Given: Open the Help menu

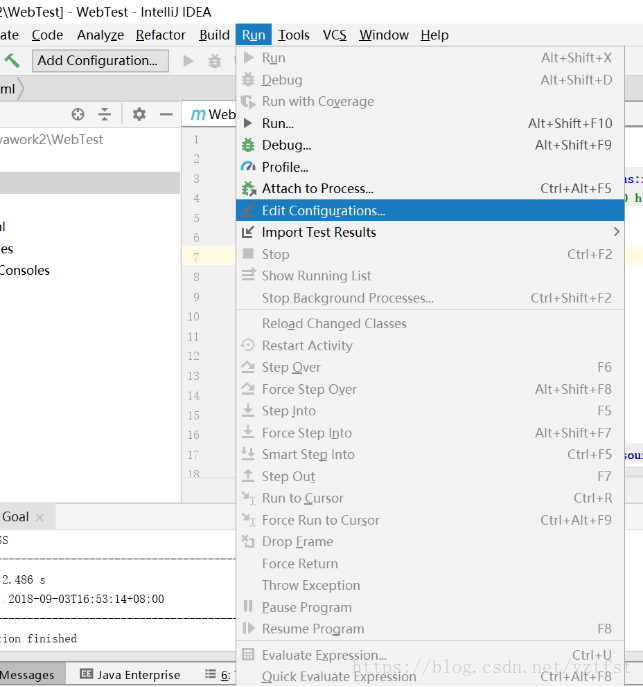Looking at the screenshot, I should click(x=435, y=35).
